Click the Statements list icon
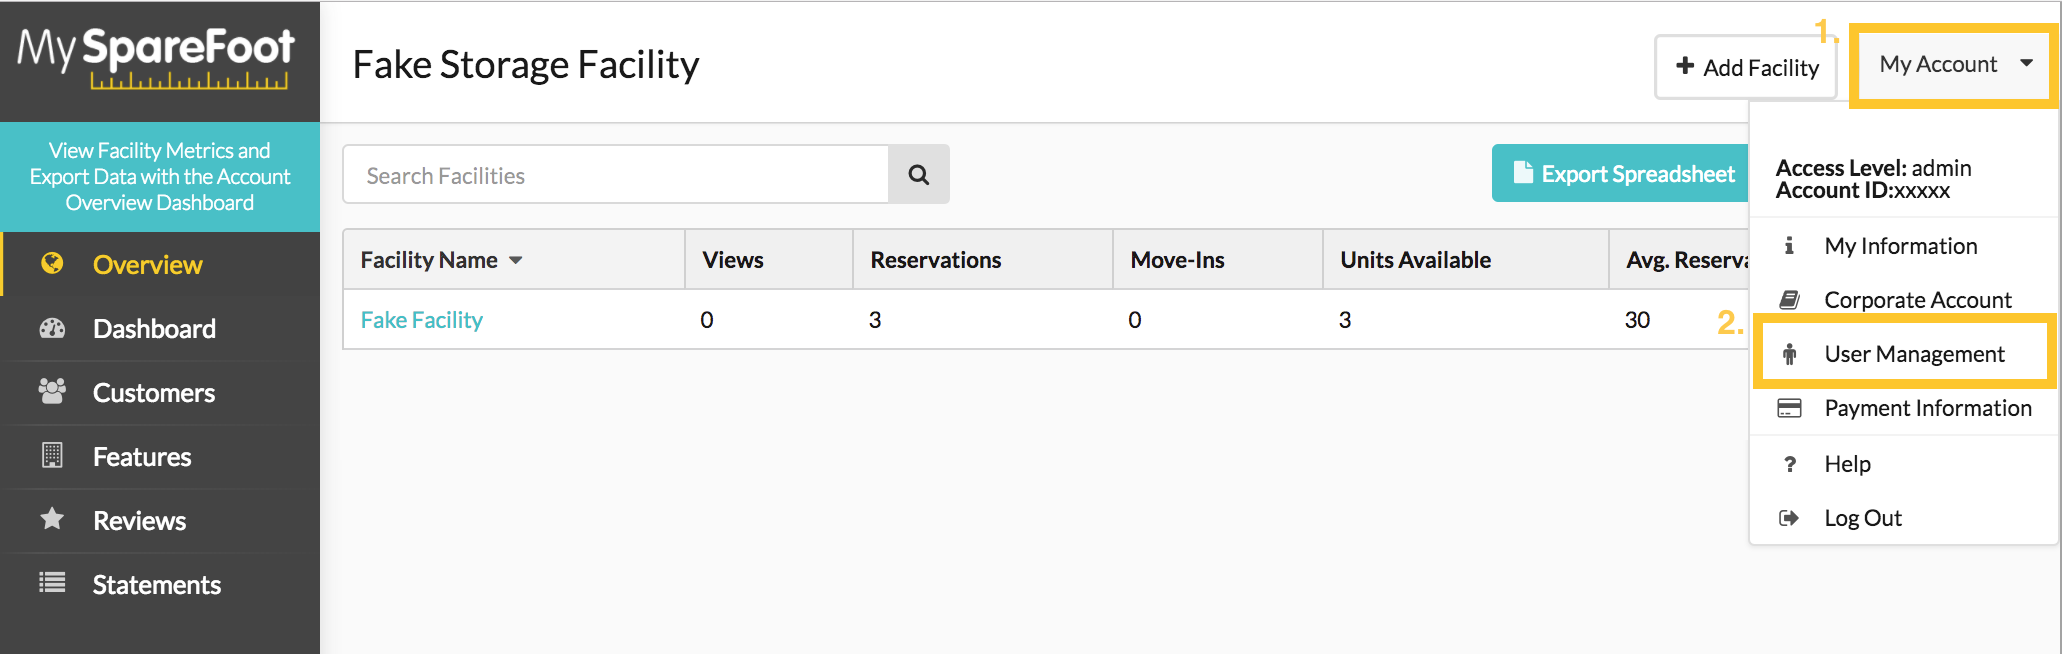The image size is (2062, 654). coord(52,582)
